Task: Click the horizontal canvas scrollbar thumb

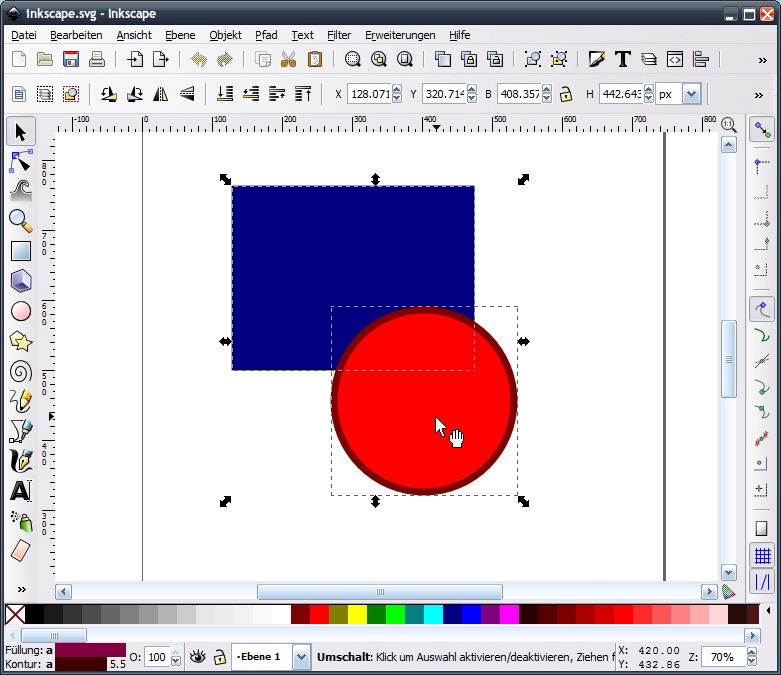Action: [x=380, y=592]
